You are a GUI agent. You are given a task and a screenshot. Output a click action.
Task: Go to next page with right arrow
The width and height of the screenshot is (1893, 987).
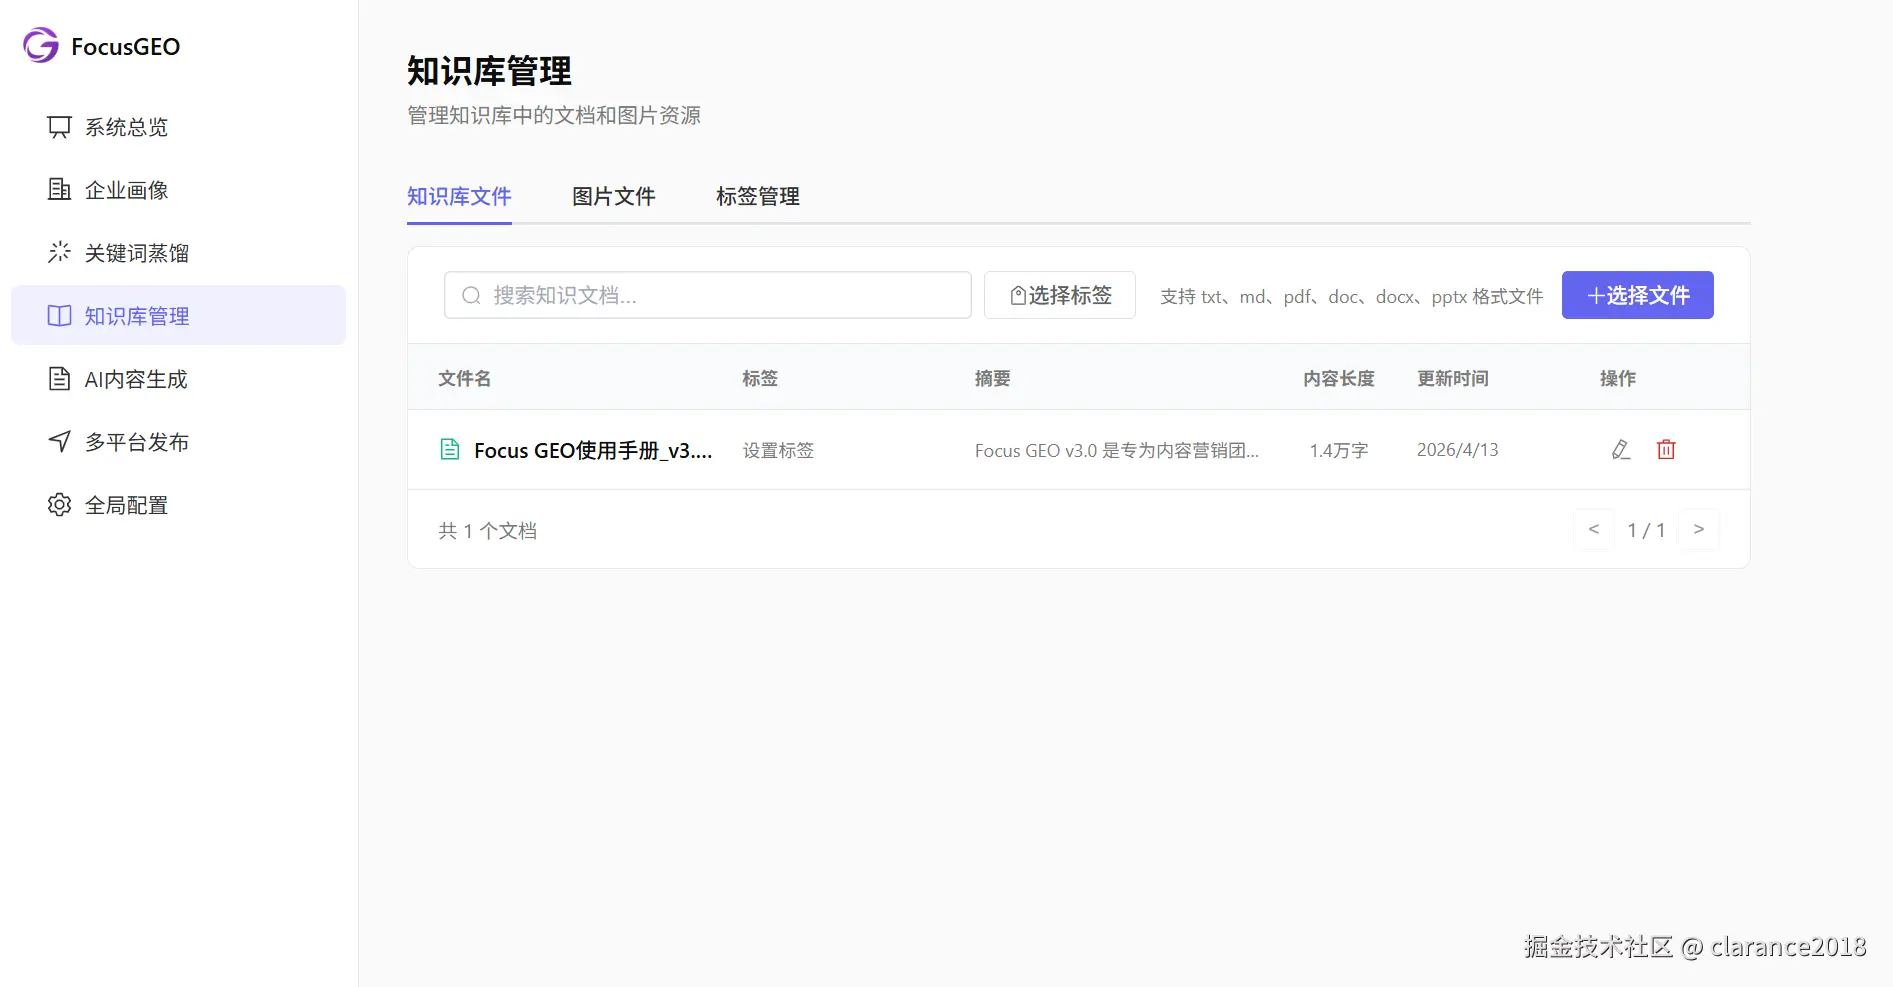[1699, 529]
